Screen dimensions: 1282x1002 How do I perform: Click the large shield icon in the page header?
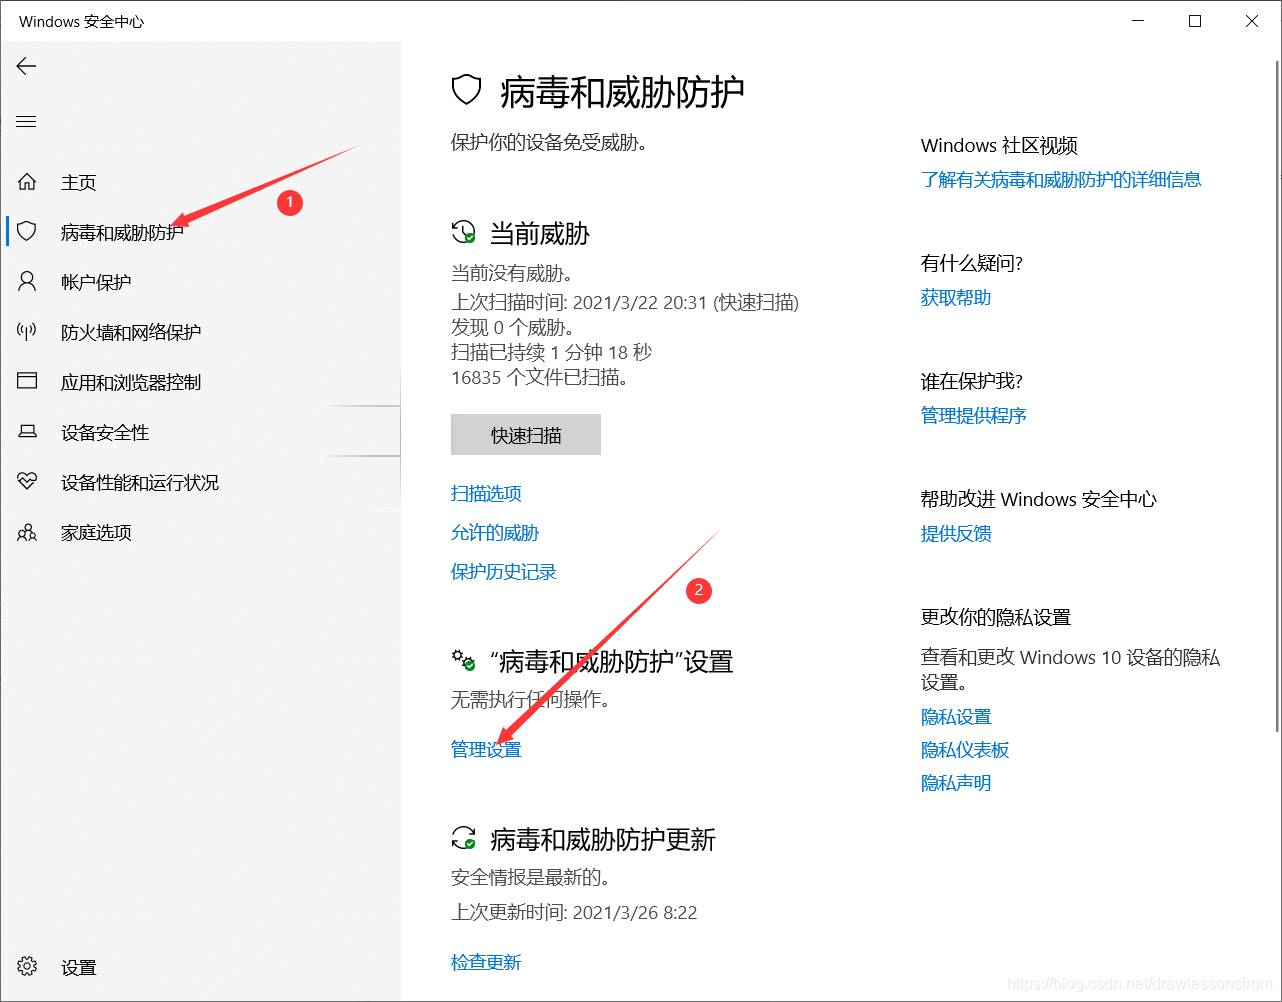[x=467, y=91]
